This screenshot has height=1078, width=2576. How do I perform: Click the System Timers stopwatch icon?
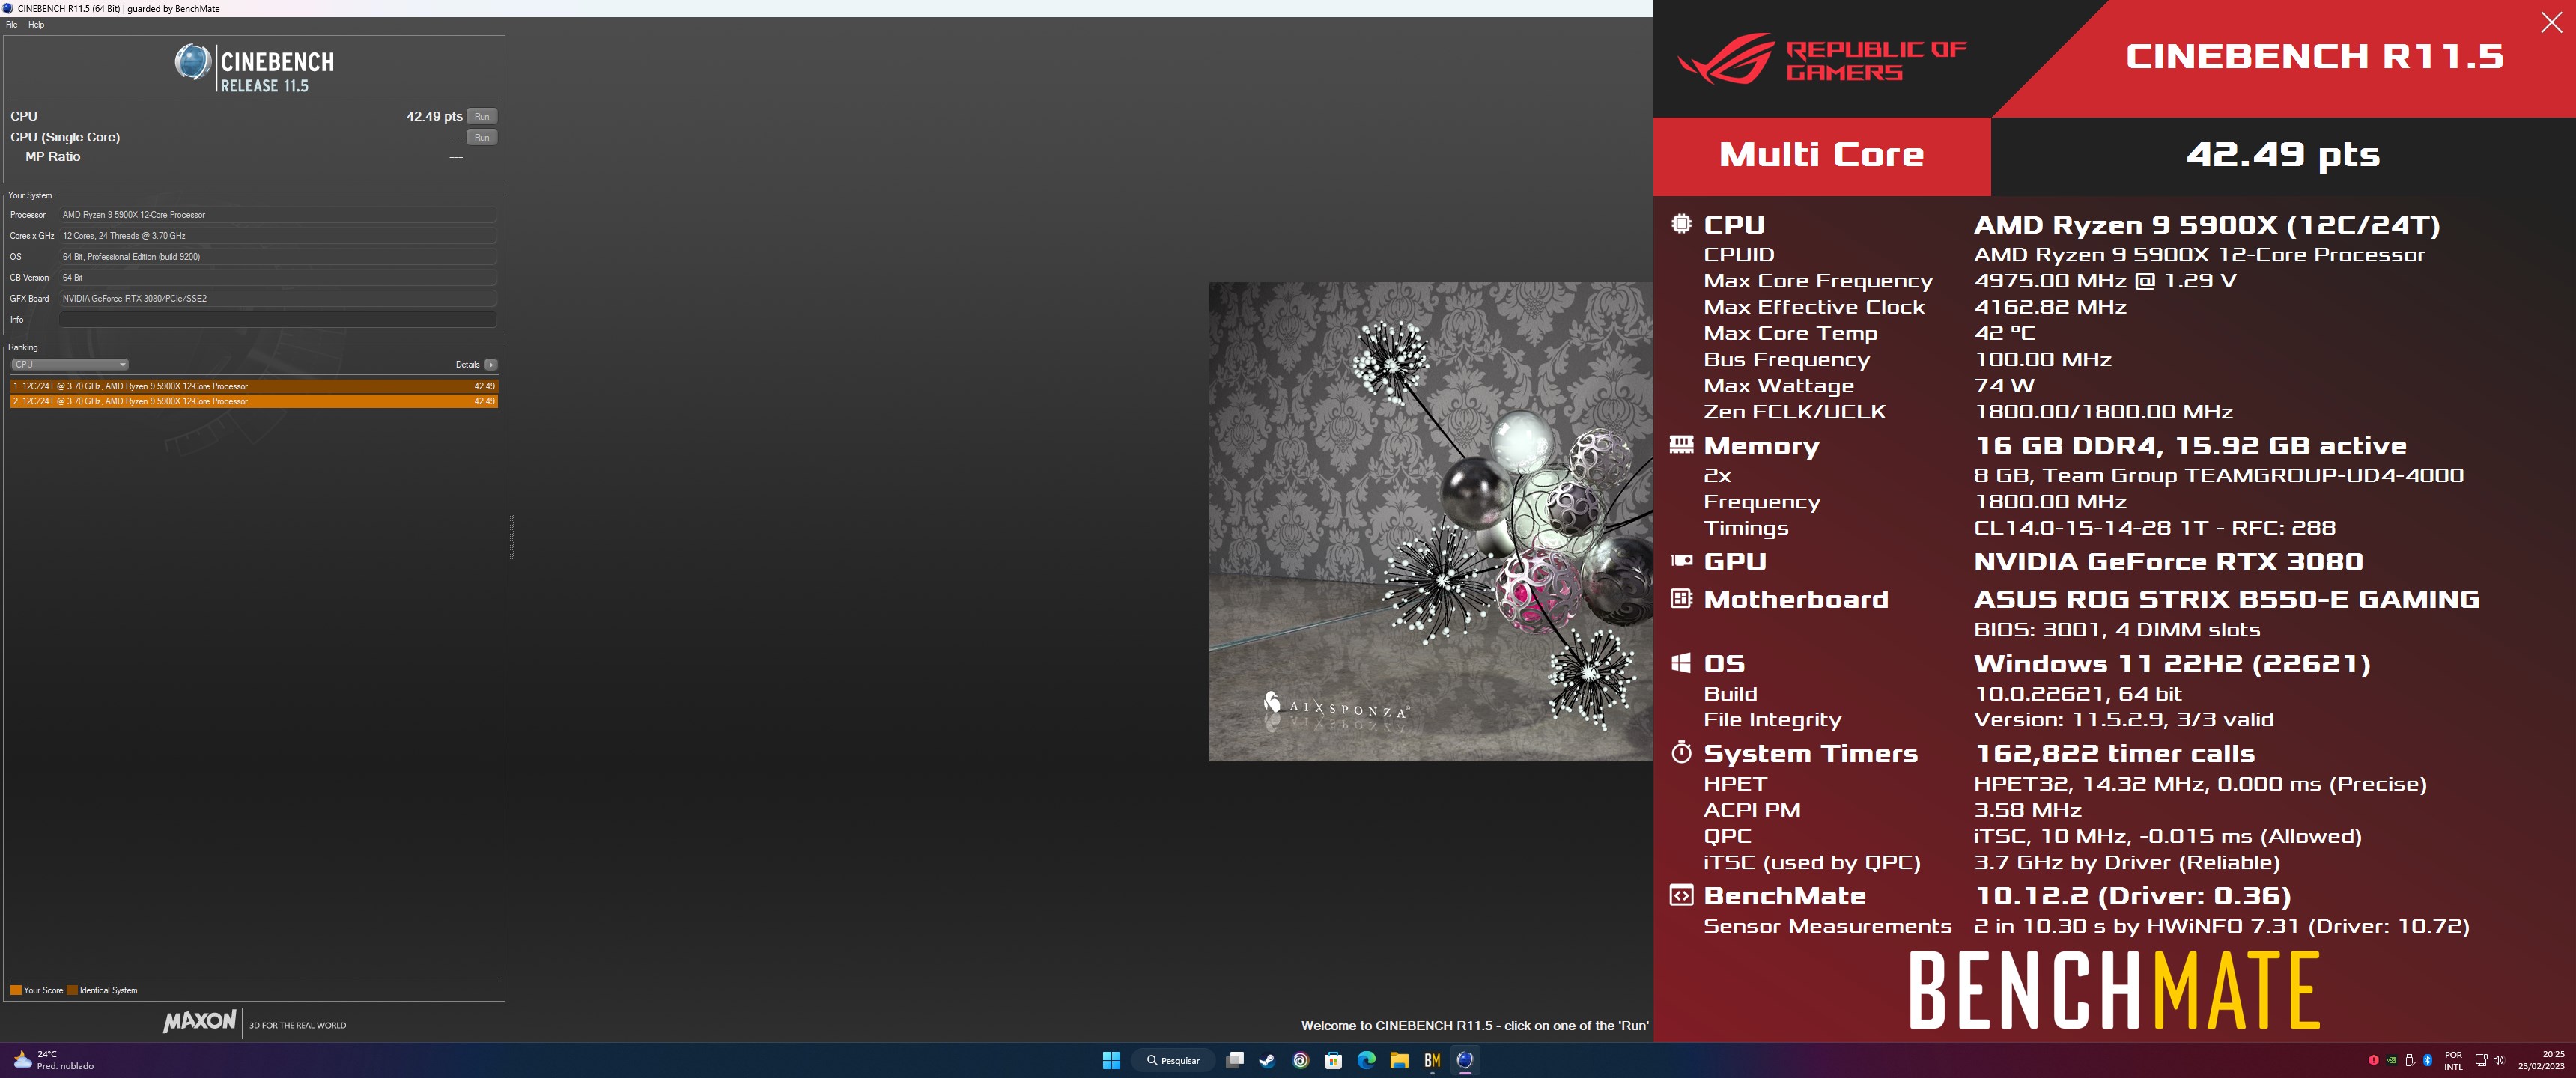[1681, 752]
